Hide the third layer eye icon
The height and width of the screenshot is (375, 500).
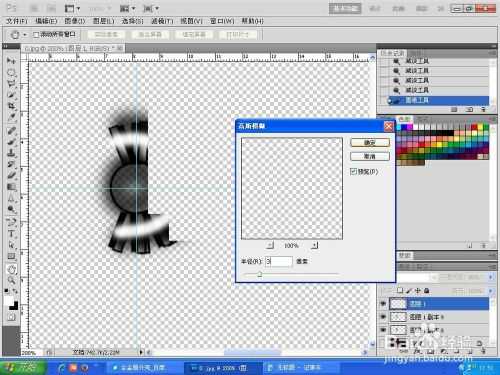coord(383,330)
